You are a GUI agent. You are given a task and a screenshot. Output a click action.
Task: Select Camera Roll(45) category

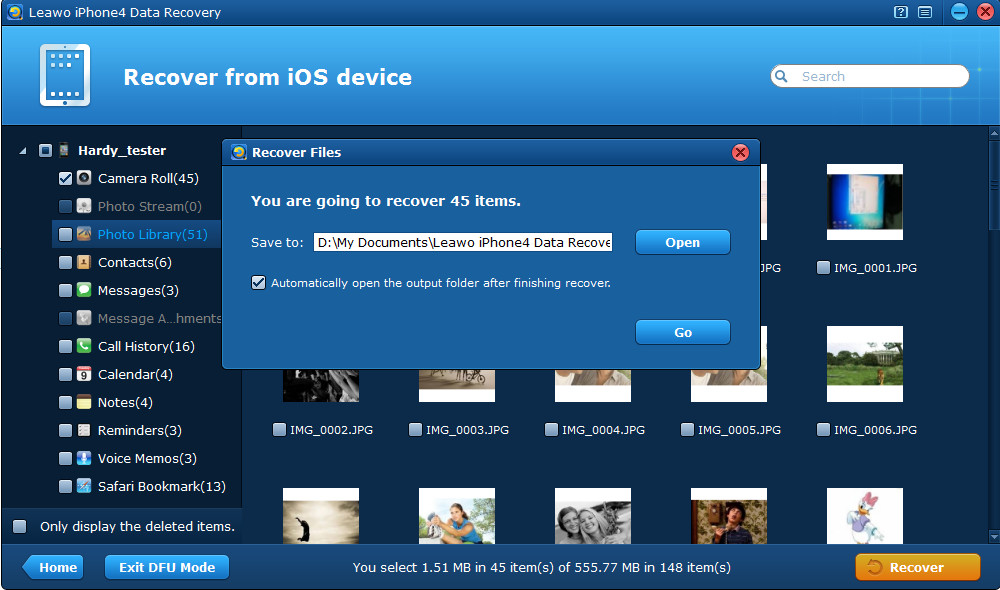coord(148,178)
